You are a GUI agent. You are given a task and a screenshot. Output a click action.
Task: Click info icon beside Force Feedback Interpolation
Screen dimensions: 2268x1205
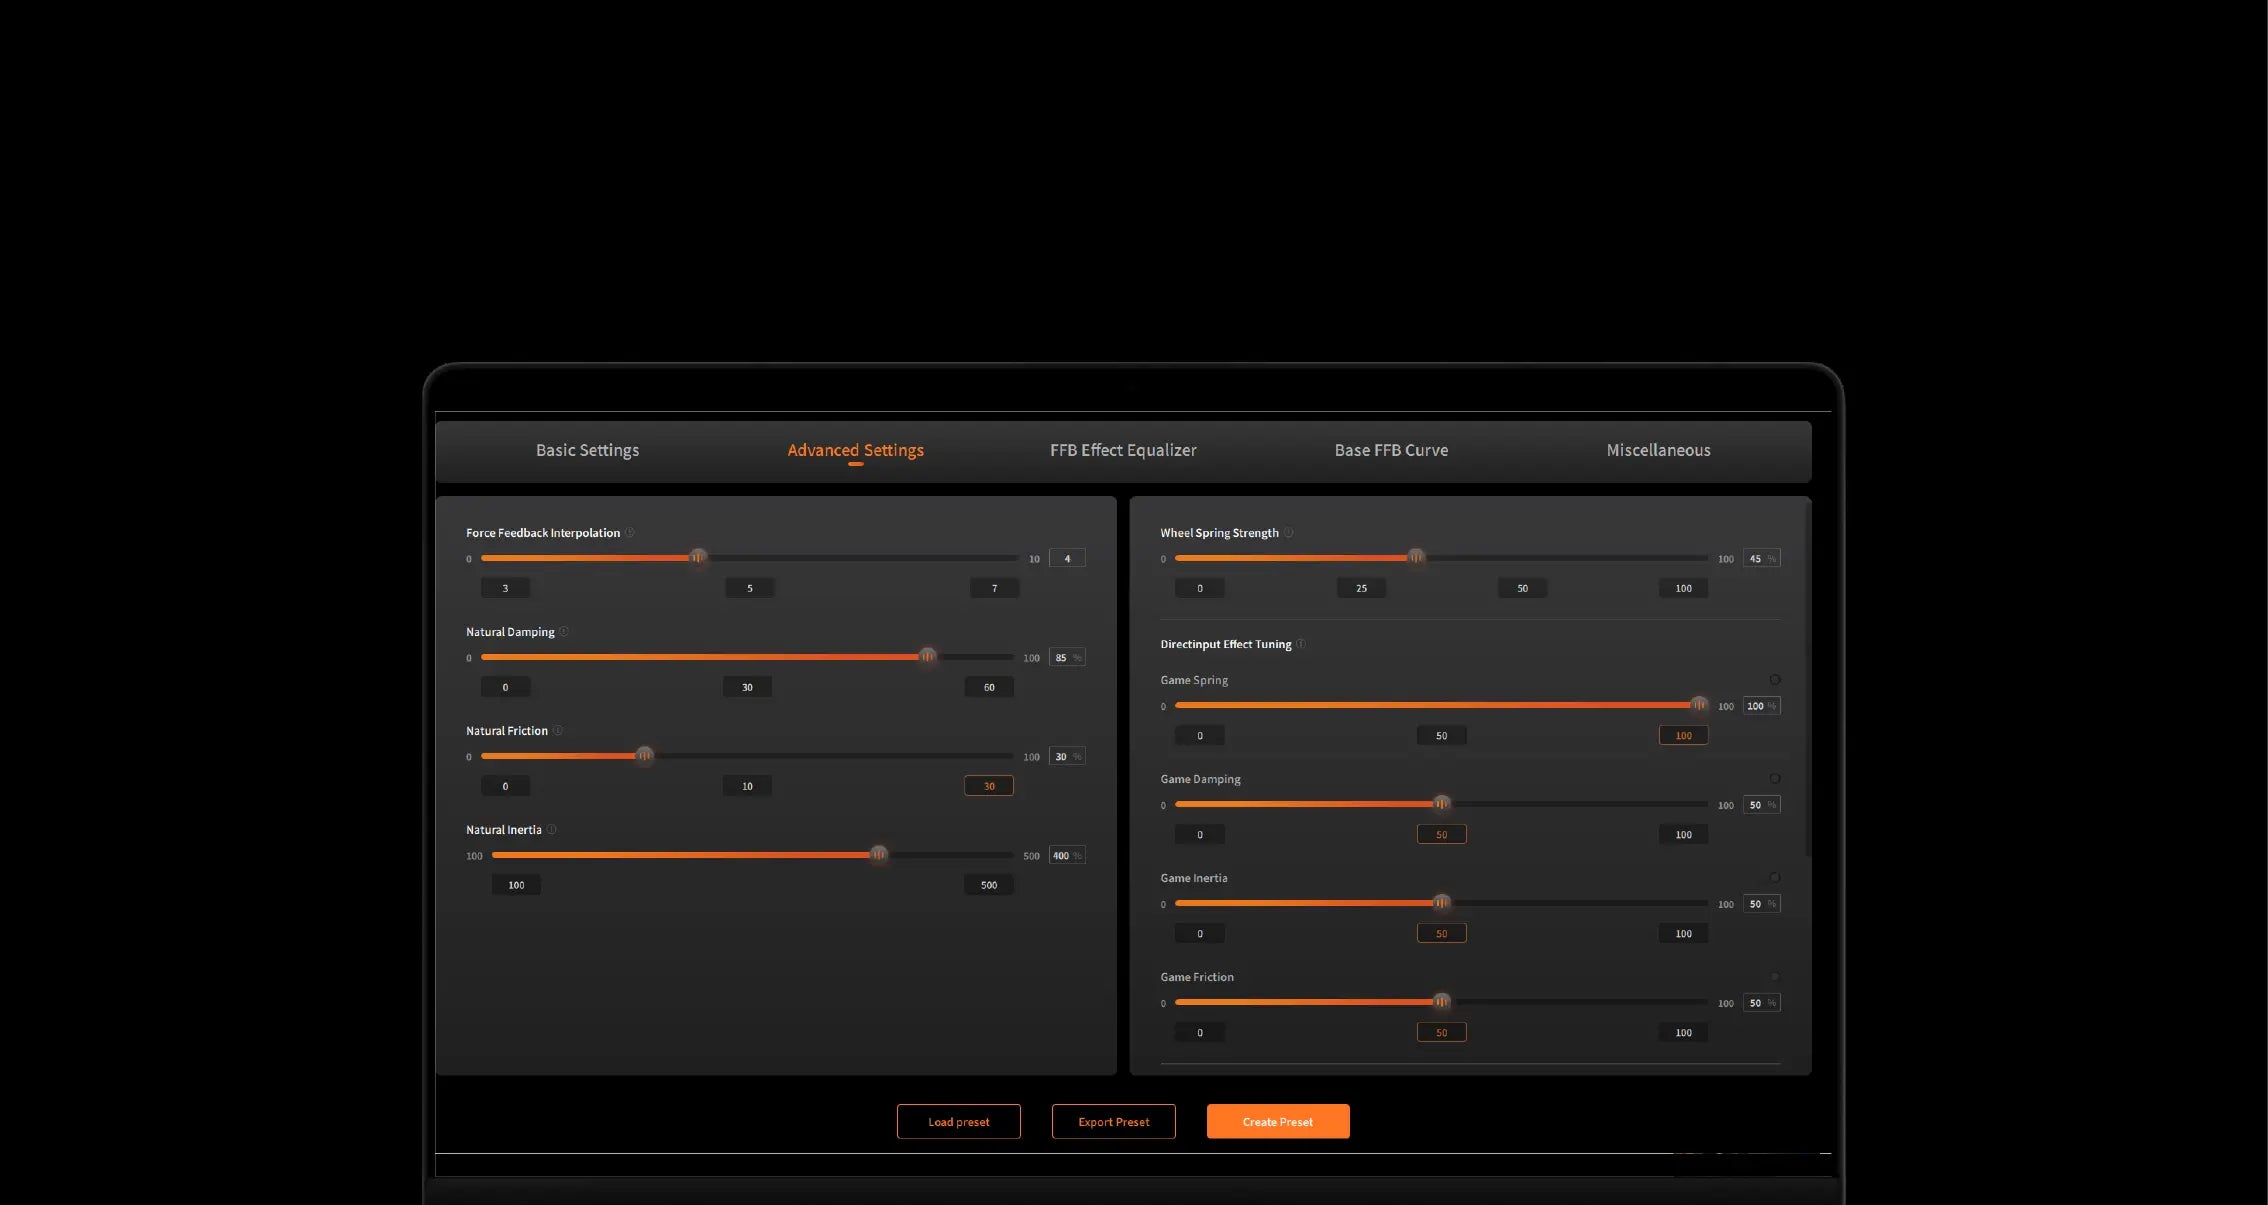click(x=630, y=532)
